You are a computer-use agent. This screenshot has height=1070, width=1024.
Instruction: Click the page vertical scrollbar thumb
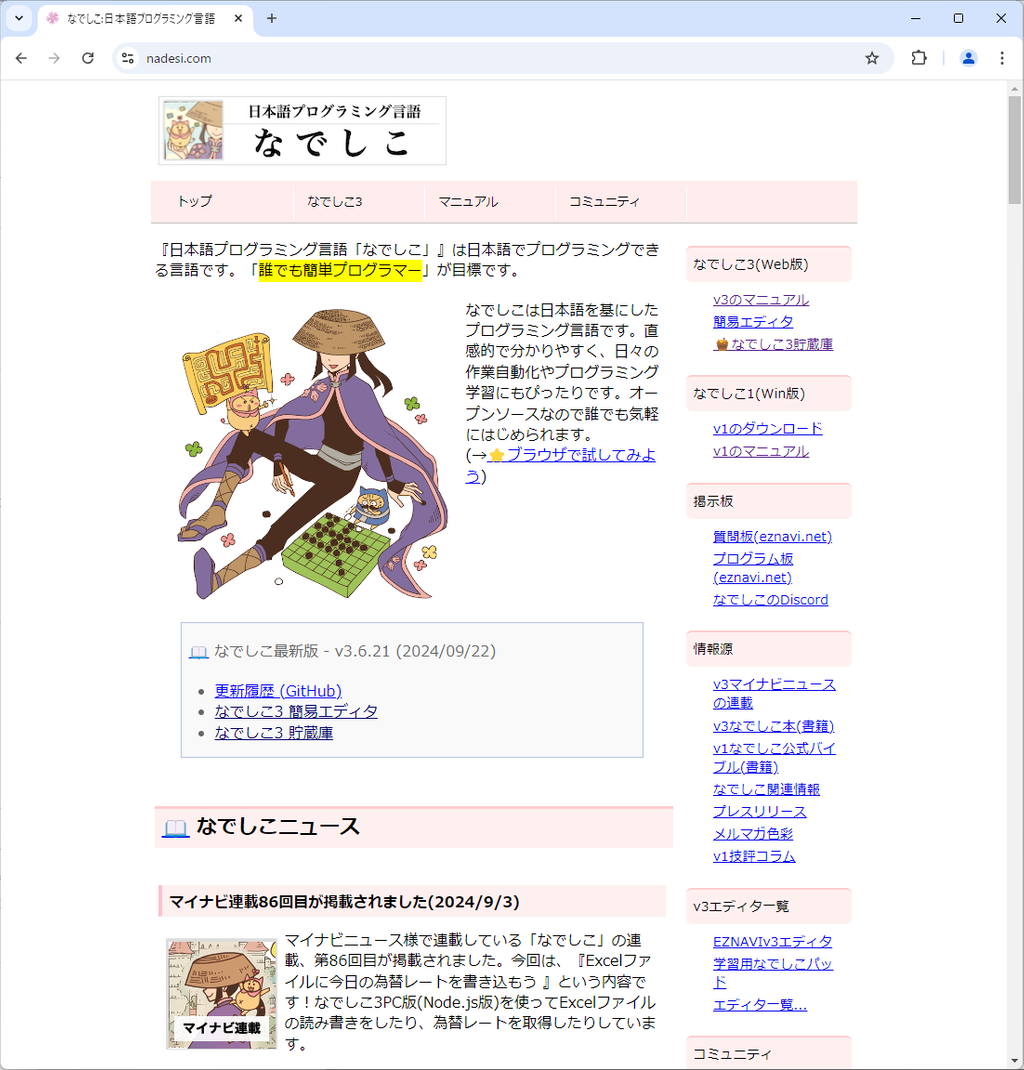click(x=1015, y=150)
